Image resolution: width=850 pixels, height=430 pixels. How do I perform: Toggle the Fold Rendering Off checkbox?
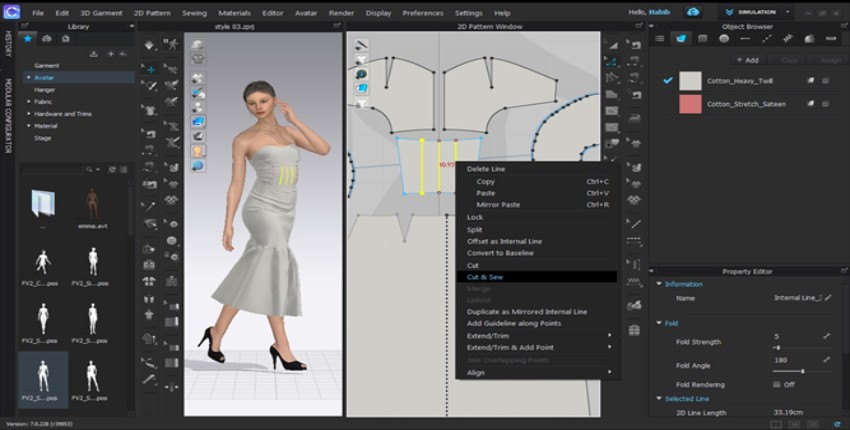click(777, 384)
